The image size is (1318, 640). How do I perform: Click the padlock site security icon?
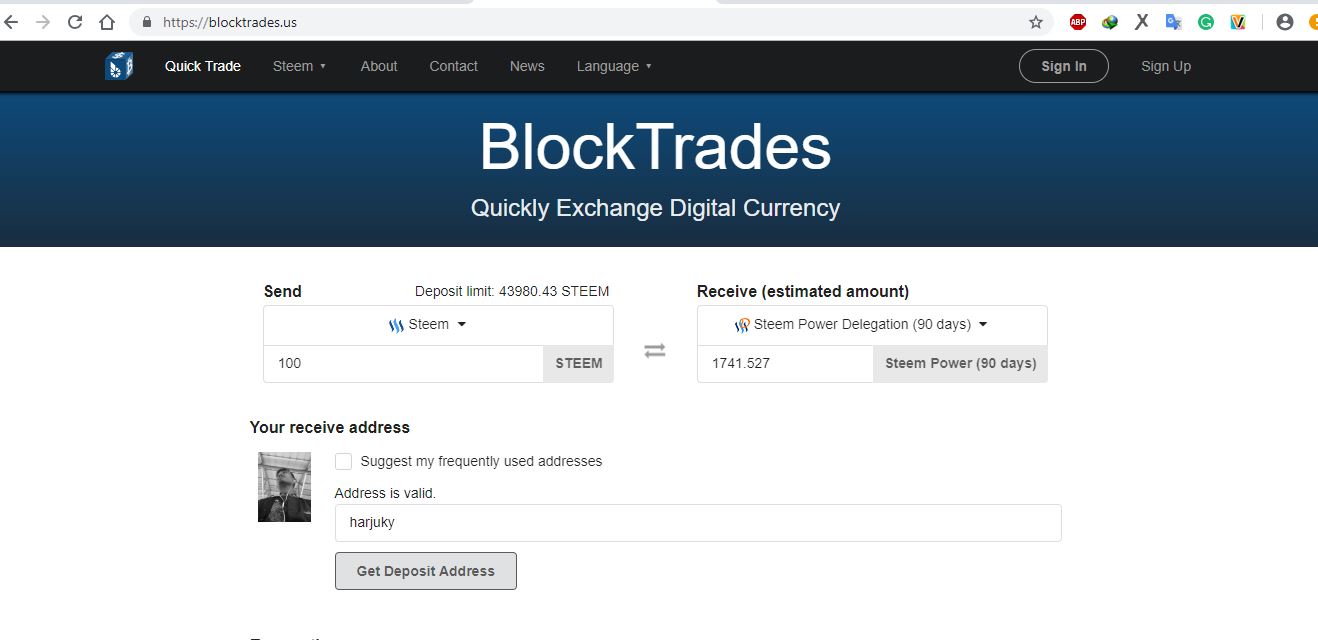click(147, 22)
